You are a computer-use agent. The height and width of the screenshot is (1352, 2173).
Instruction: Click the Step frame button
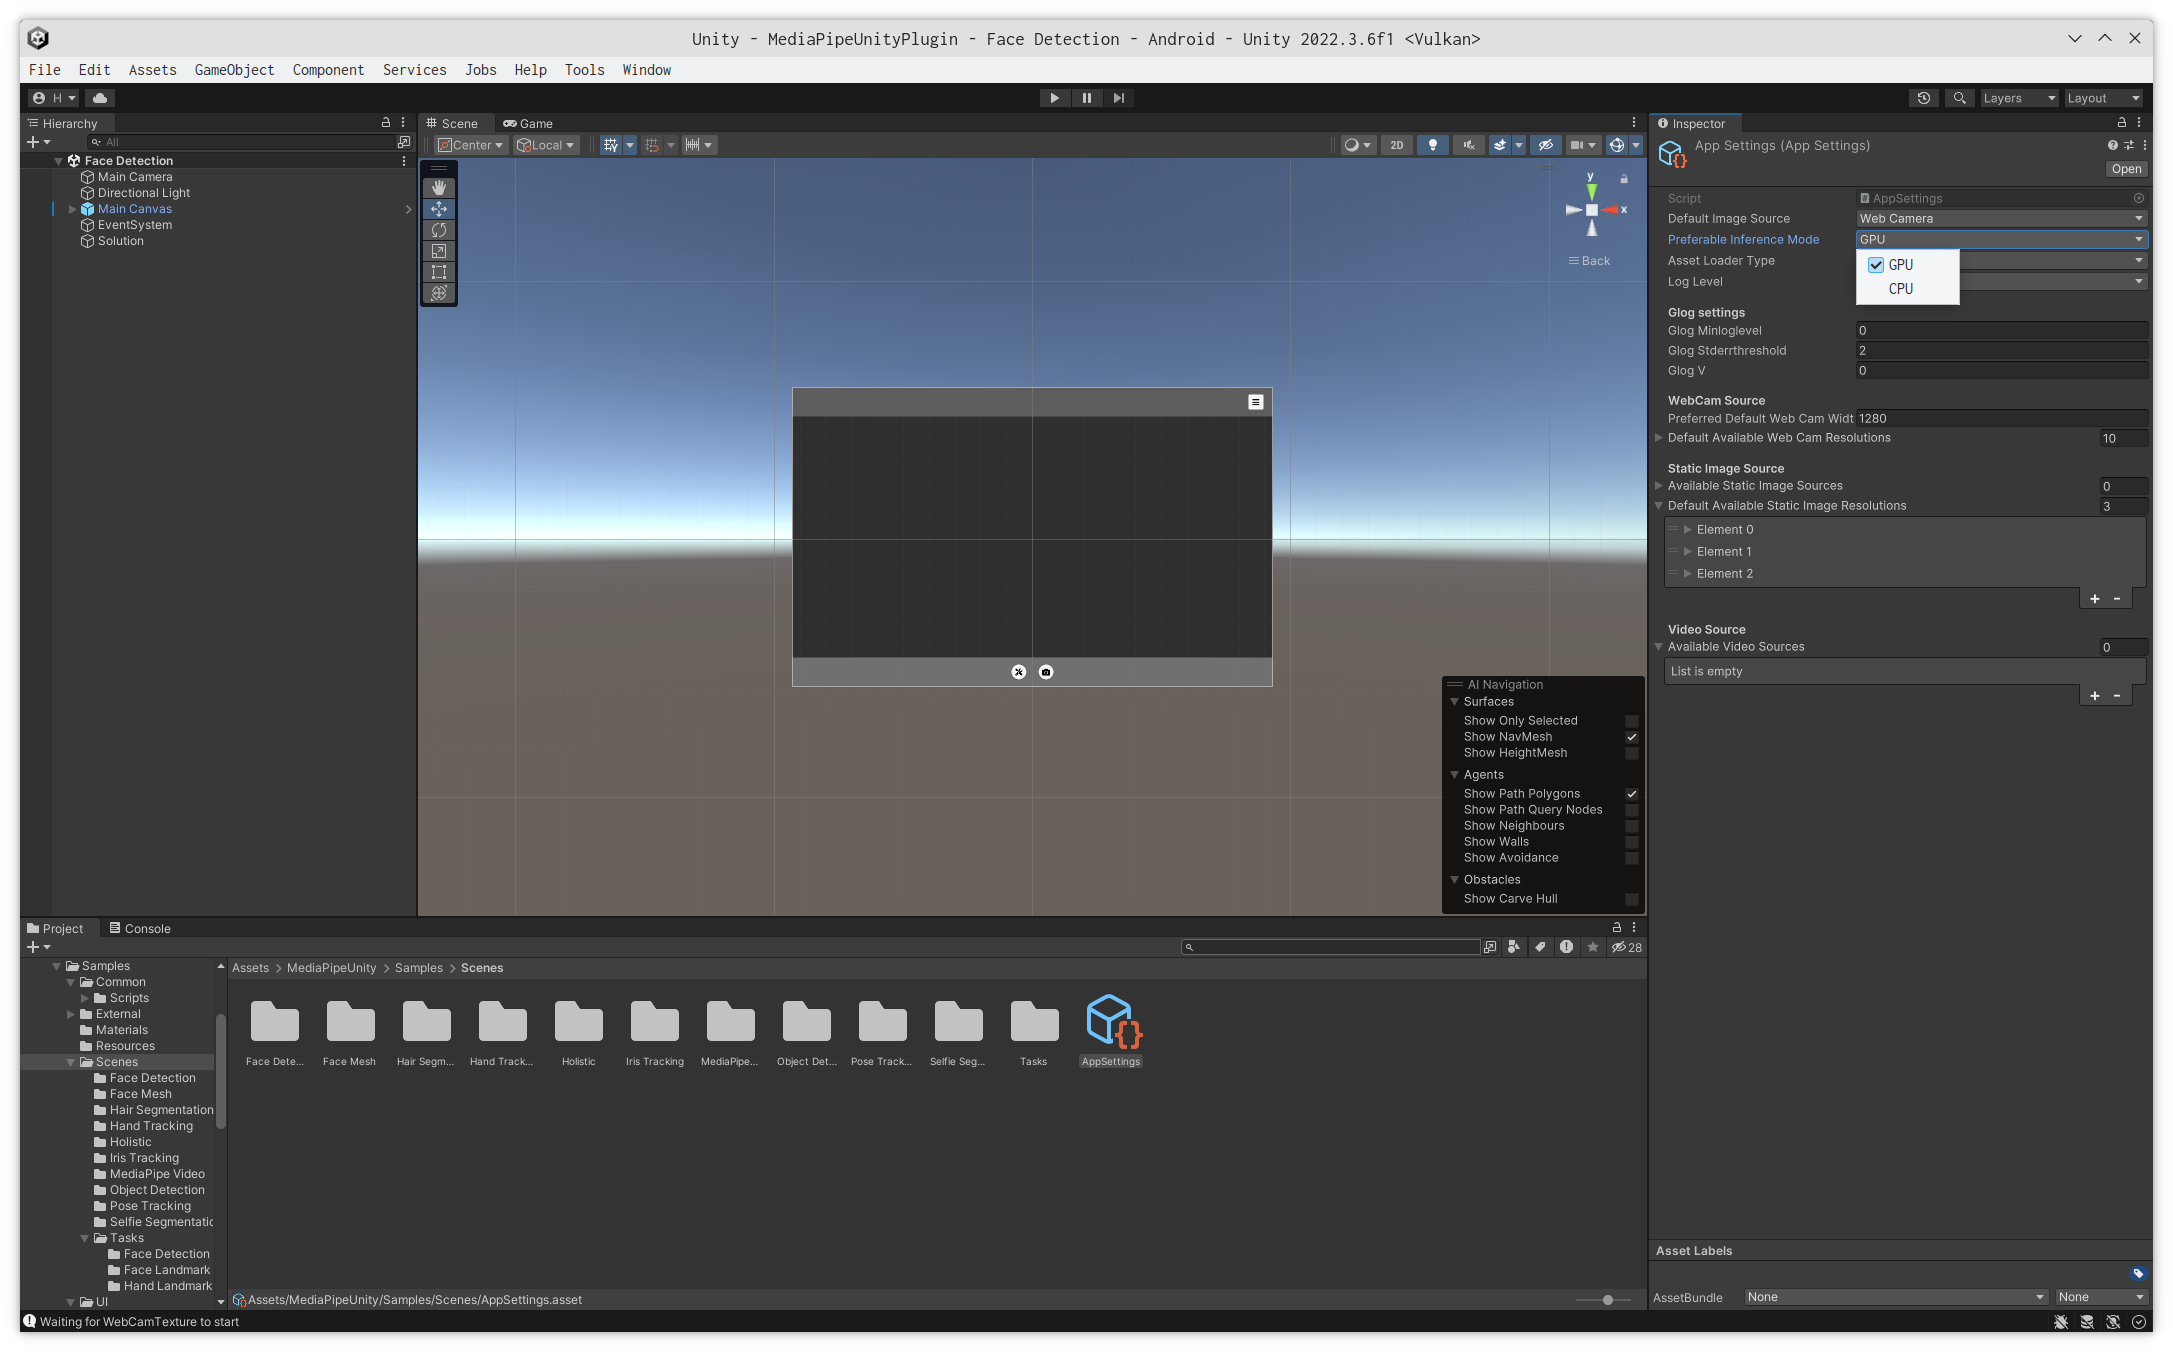click(x=1118, y=98)
